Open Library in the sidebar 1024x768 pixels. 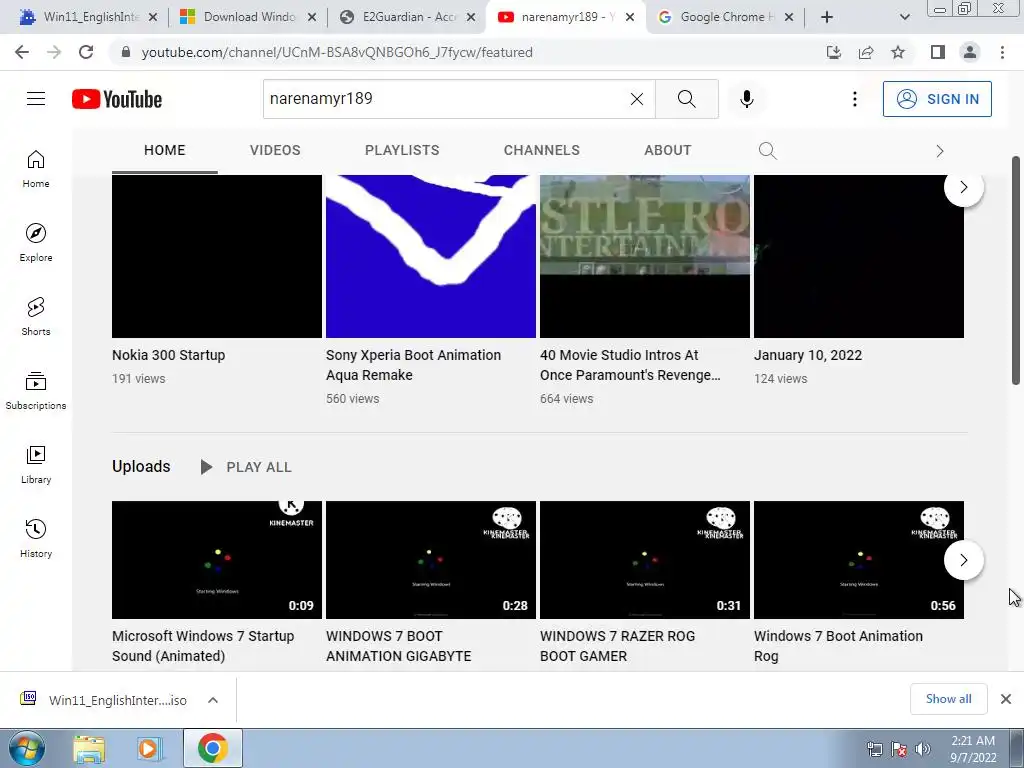click(36, 464)
